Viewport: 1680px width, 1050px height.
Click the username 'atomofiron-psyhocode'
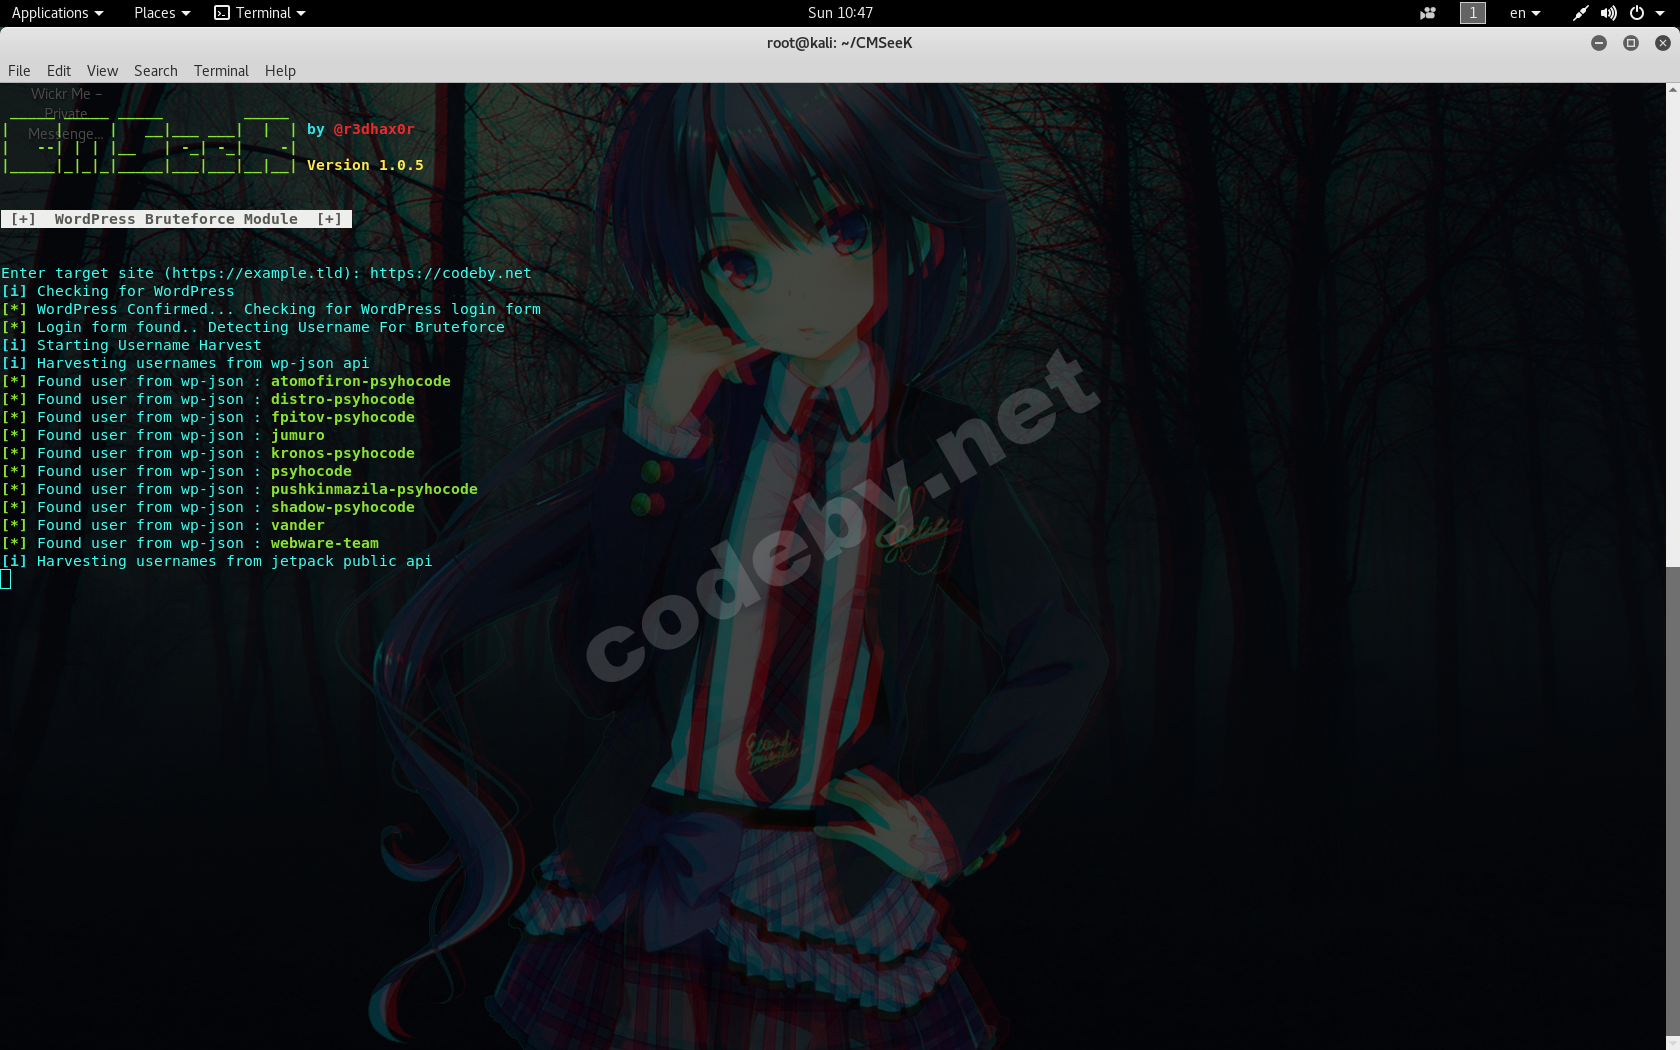(x=361, y=381)
